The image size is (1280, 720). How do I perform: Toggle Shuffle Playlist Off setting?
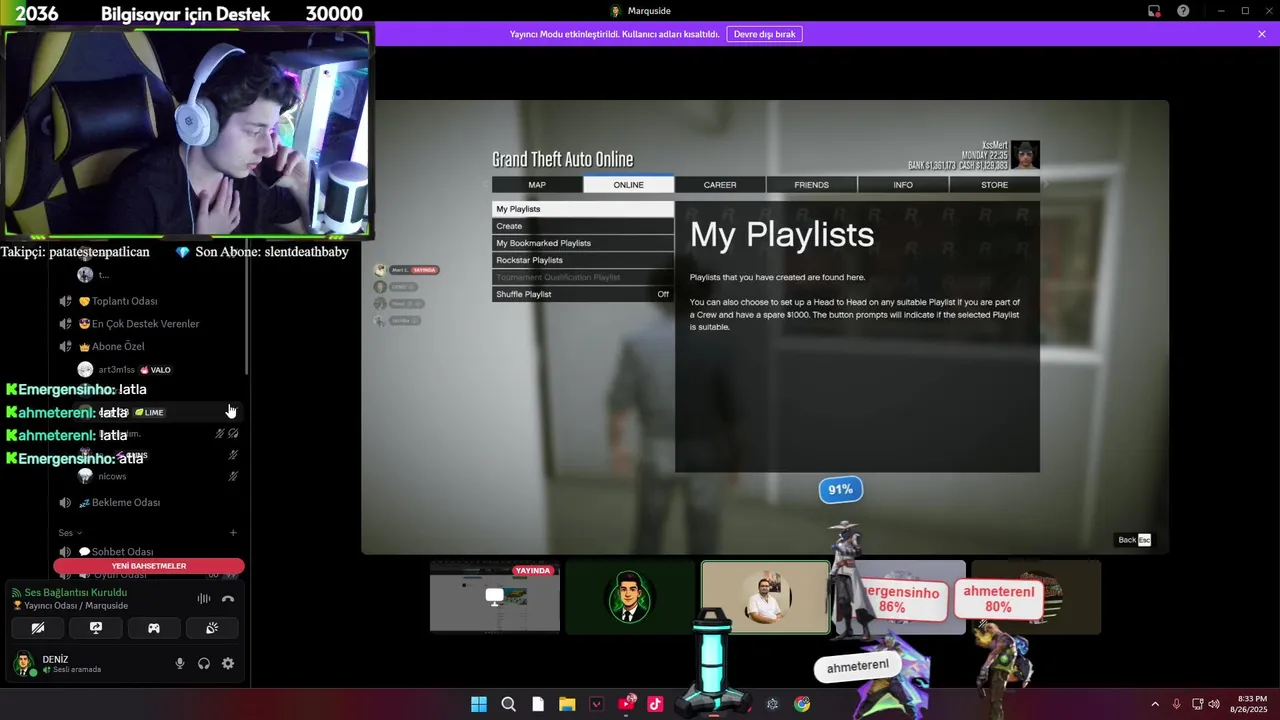(583, 294)
